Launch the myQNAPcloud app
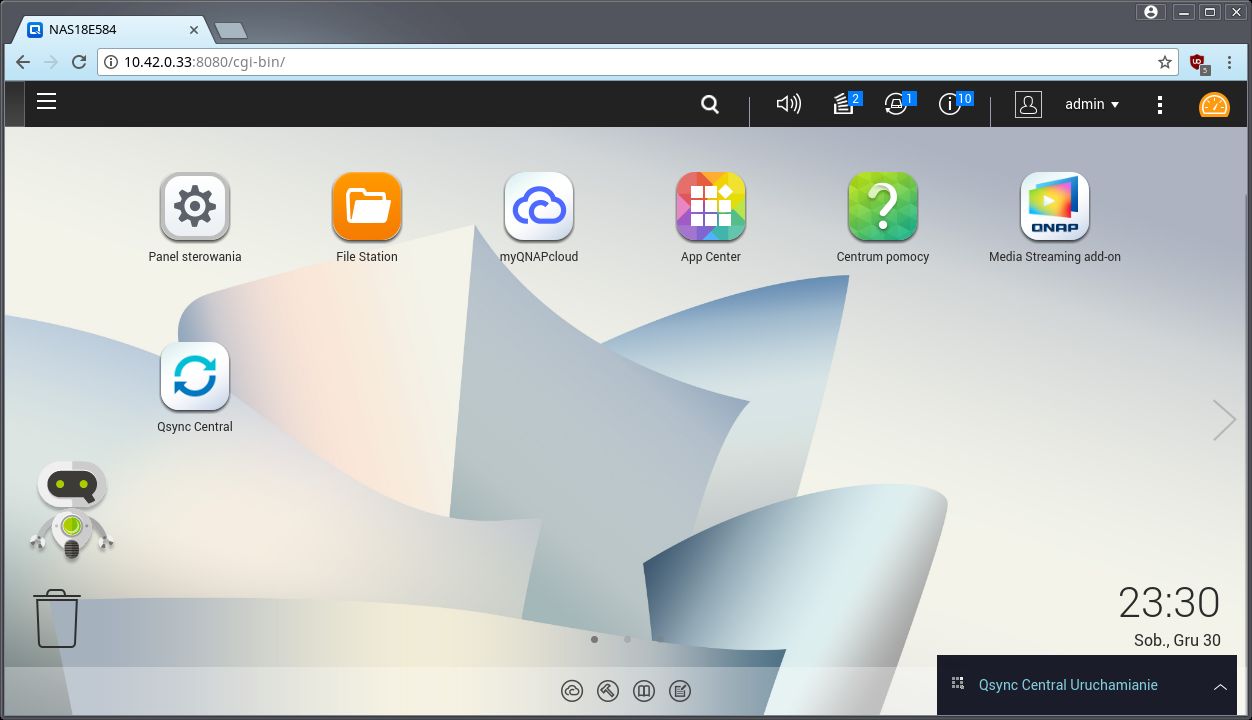The width and height of the screenshot is (1252, 720). (x=539, y=207)
